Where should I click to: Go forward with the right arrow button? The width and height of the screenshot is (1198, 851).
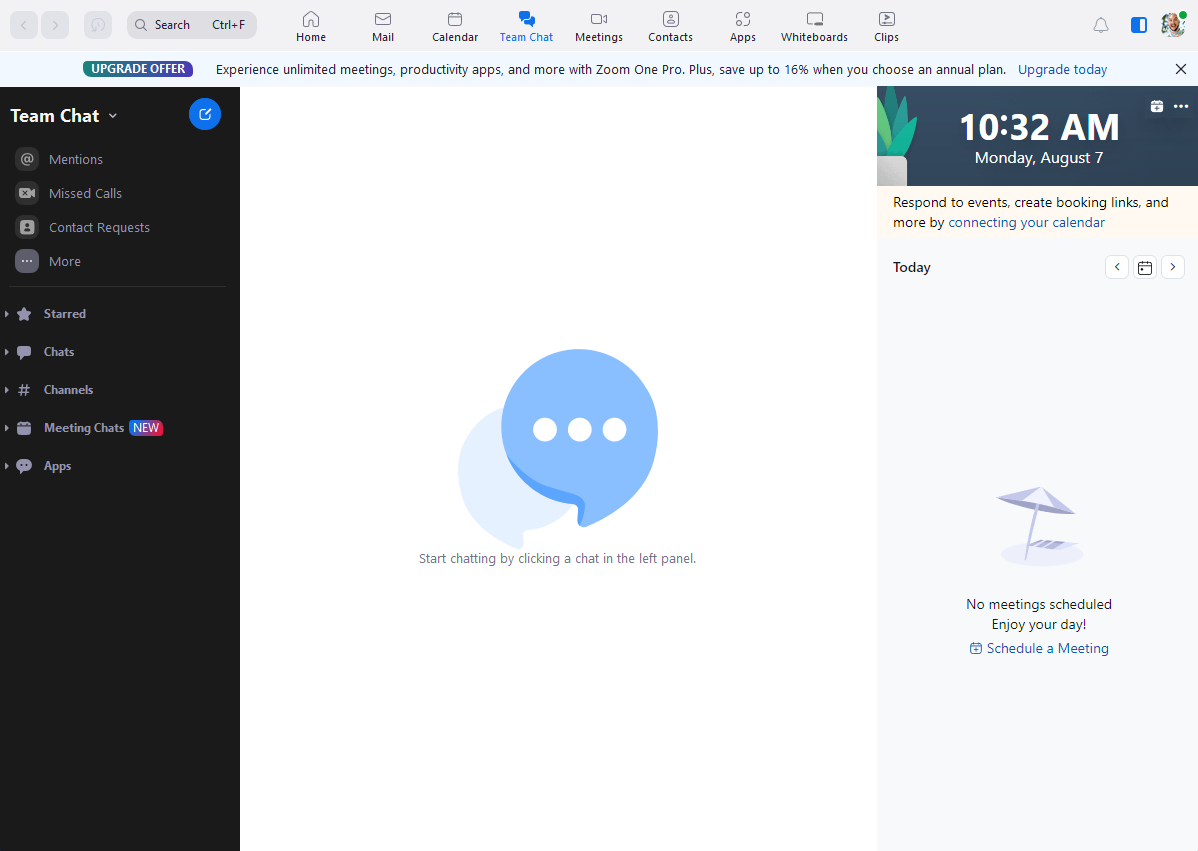pyautogui.click(x=55, y=25)
